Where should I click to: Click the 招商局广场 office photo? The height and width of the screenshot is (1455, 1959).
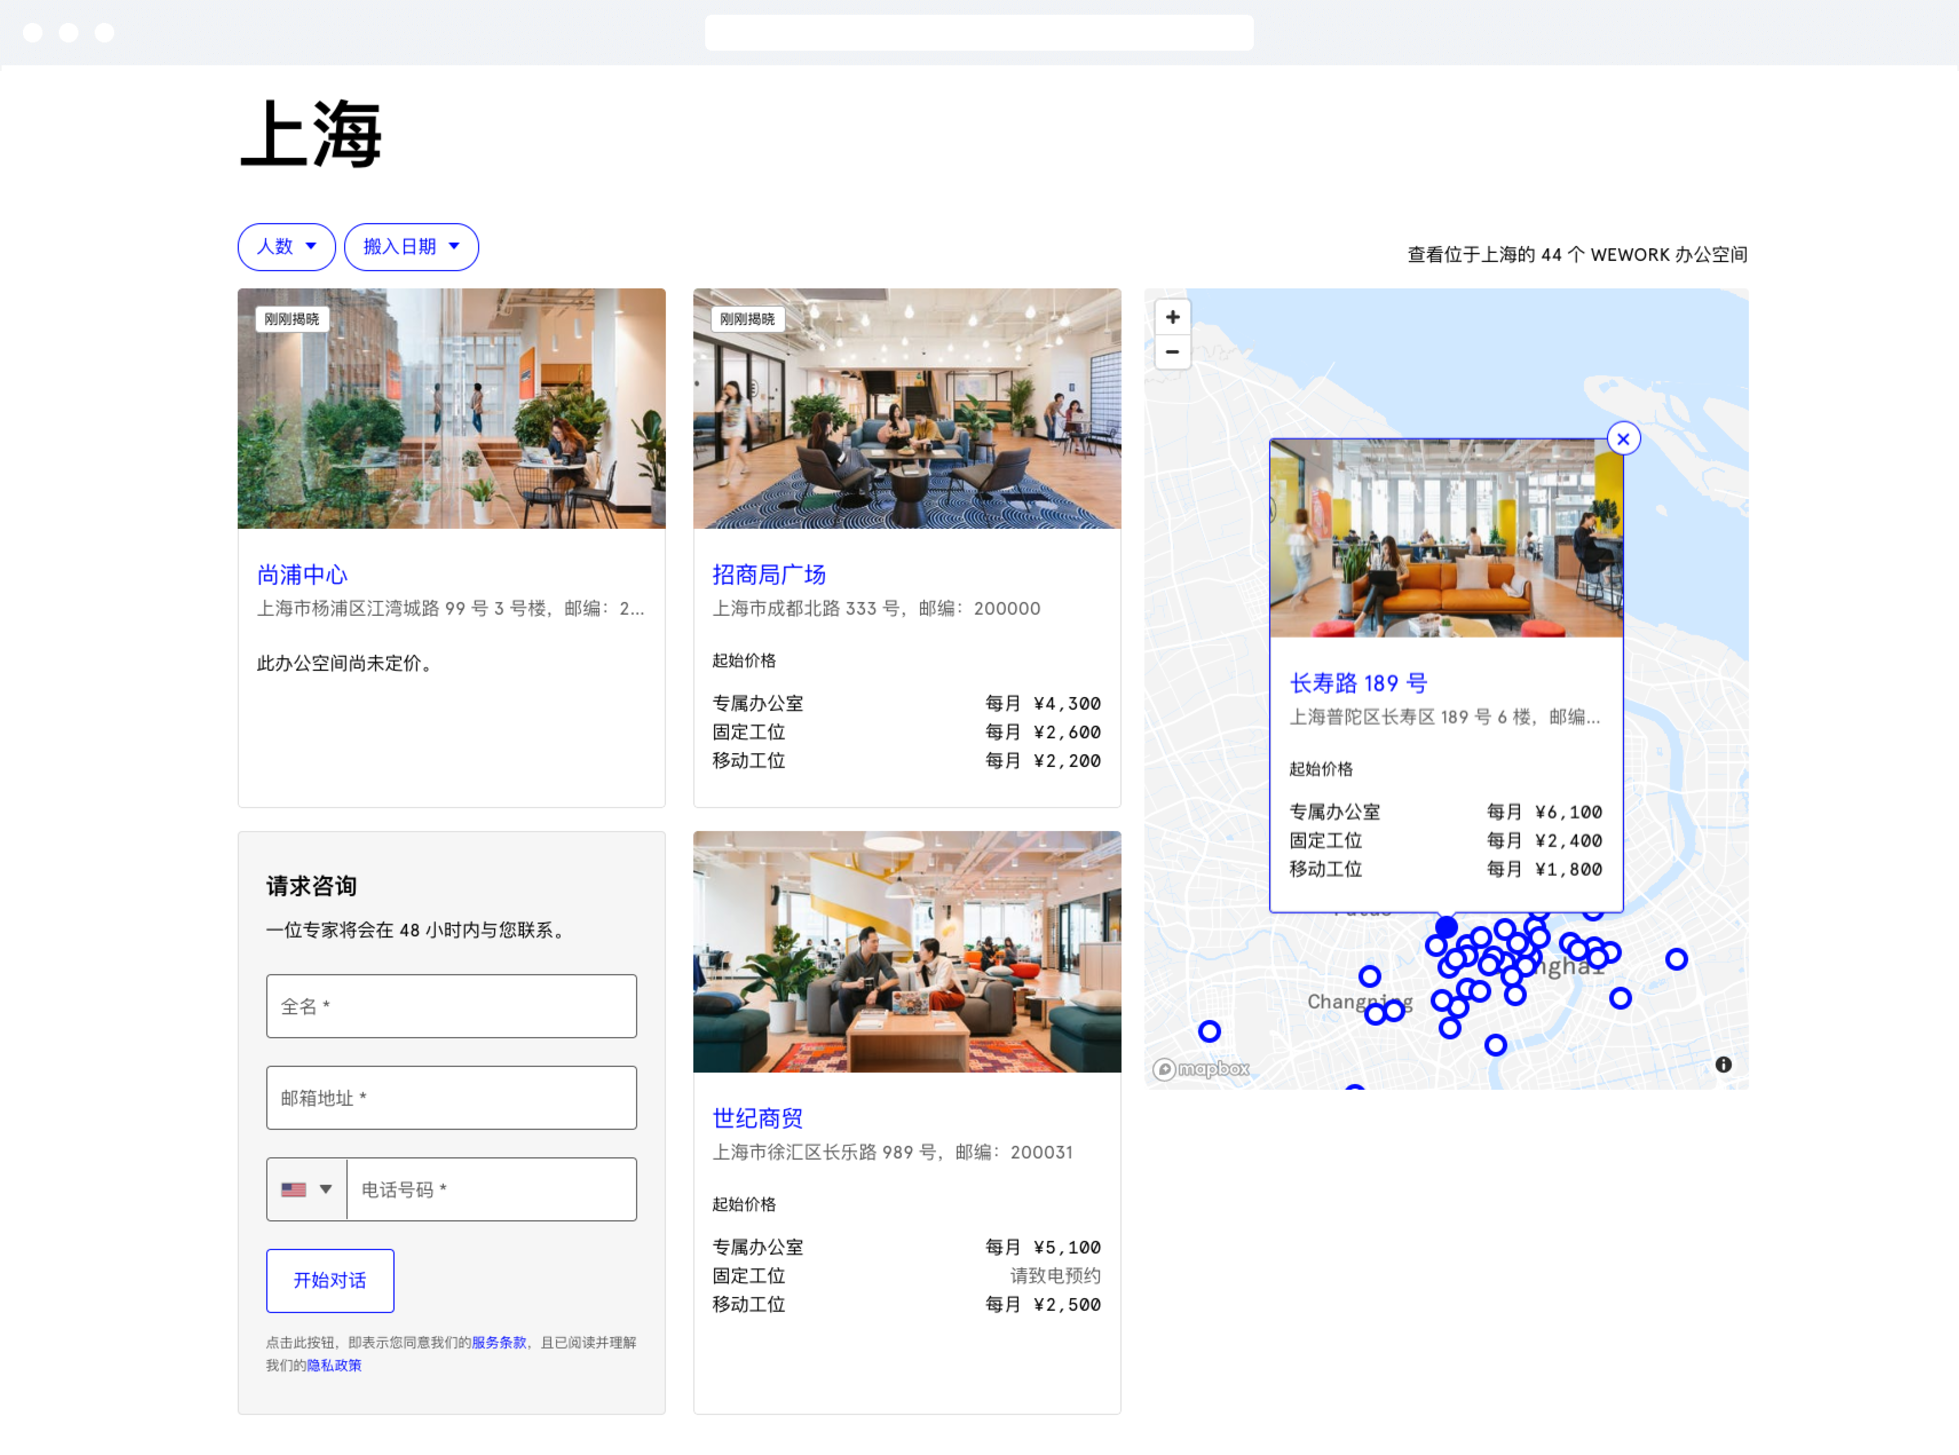(907, 408)
